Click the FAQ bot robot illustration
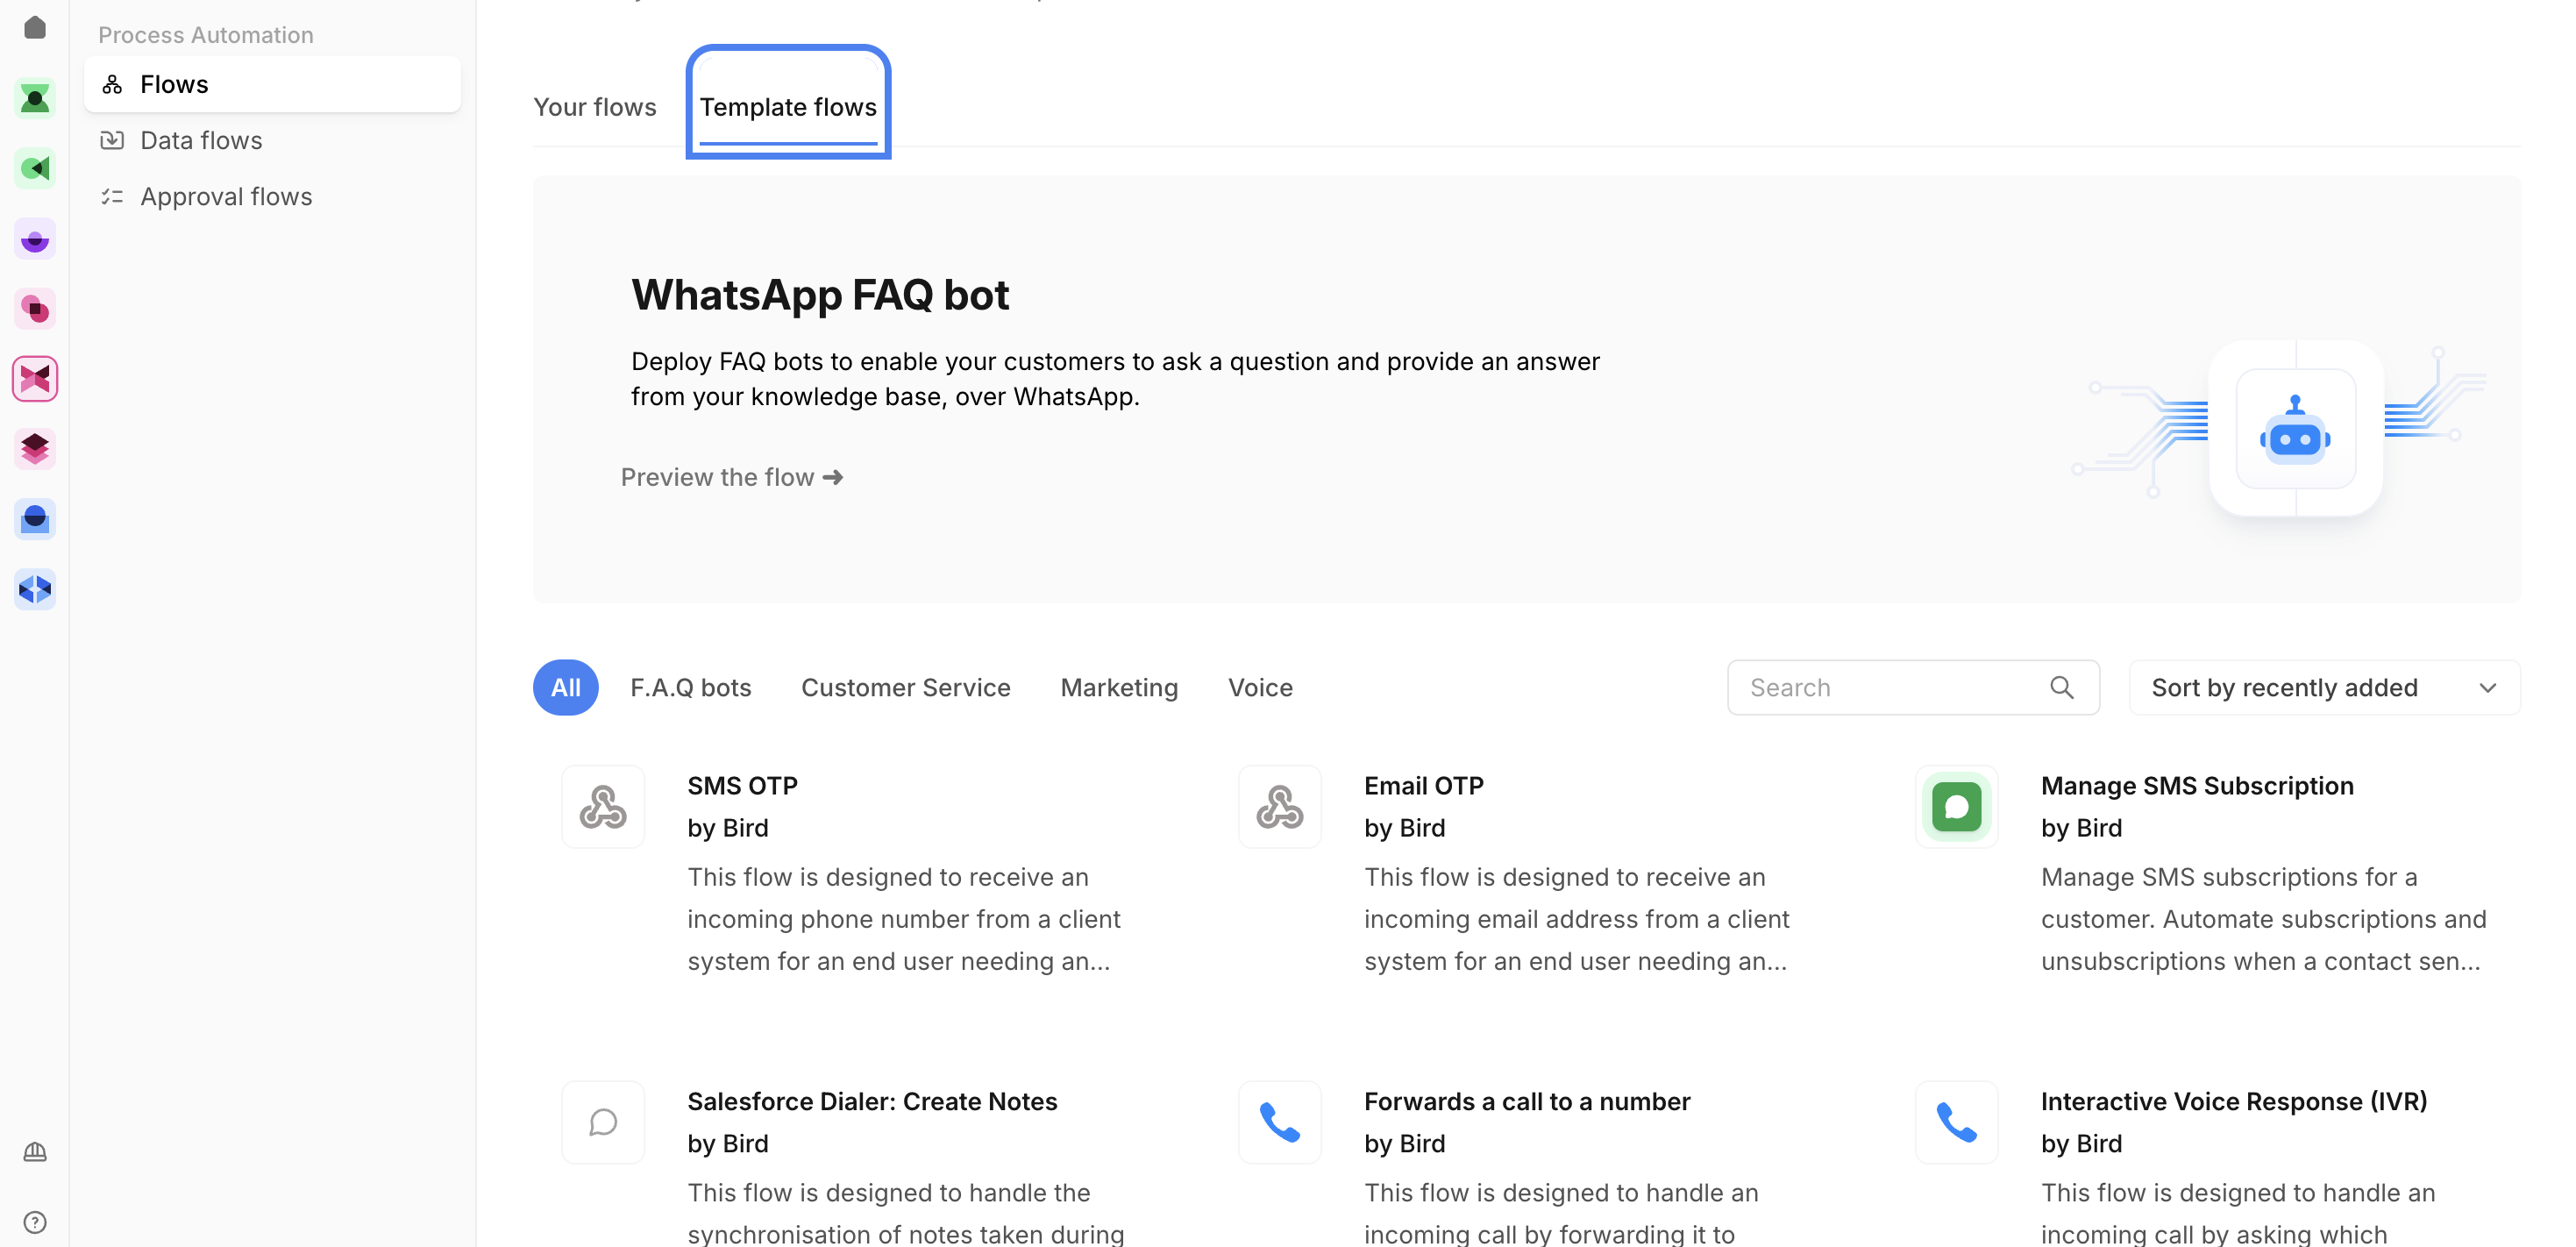 coord(2295,429)
